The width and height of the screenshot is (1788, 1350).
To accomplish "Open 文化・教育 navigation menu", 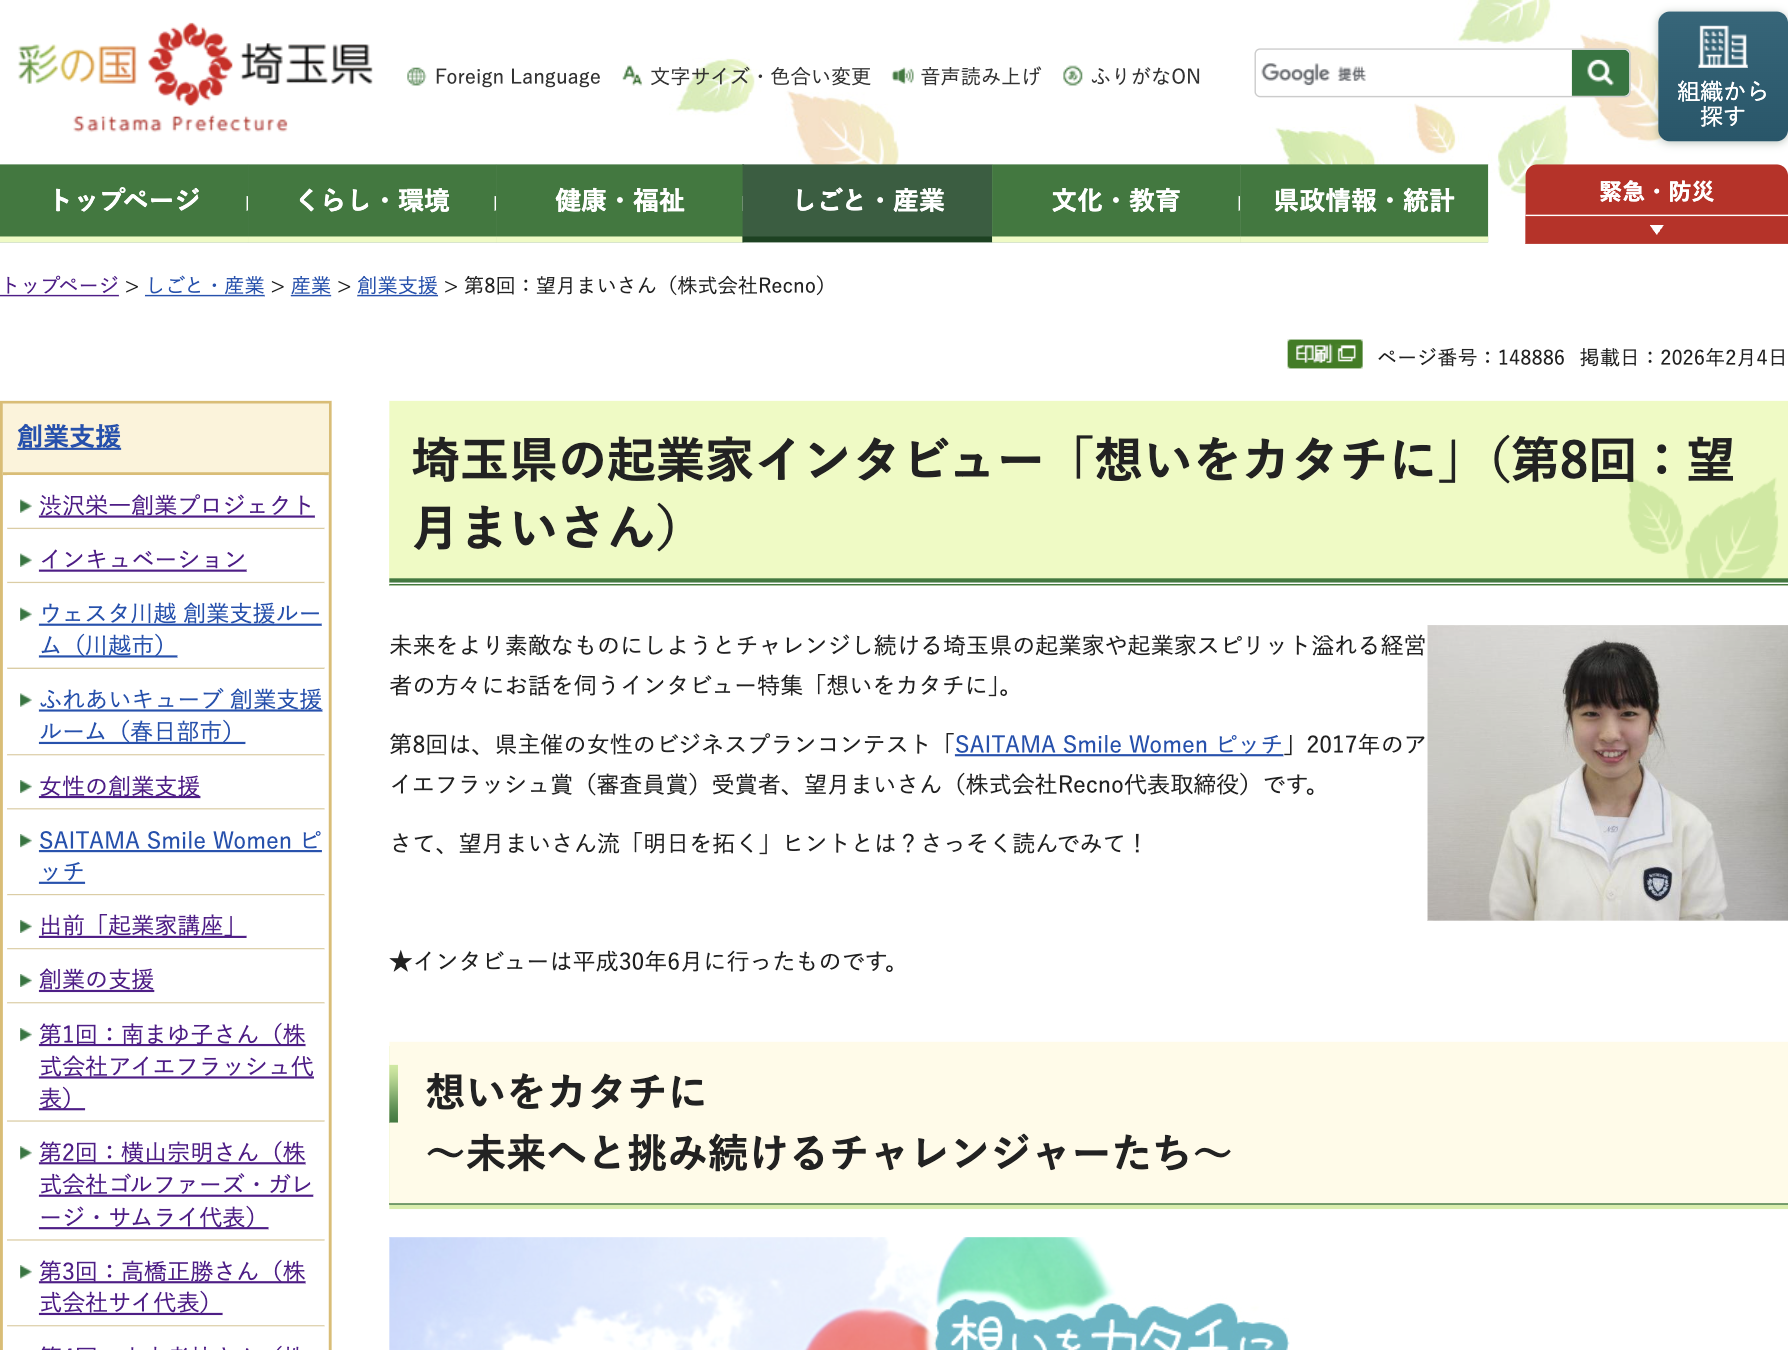I will click(1116, 201).
